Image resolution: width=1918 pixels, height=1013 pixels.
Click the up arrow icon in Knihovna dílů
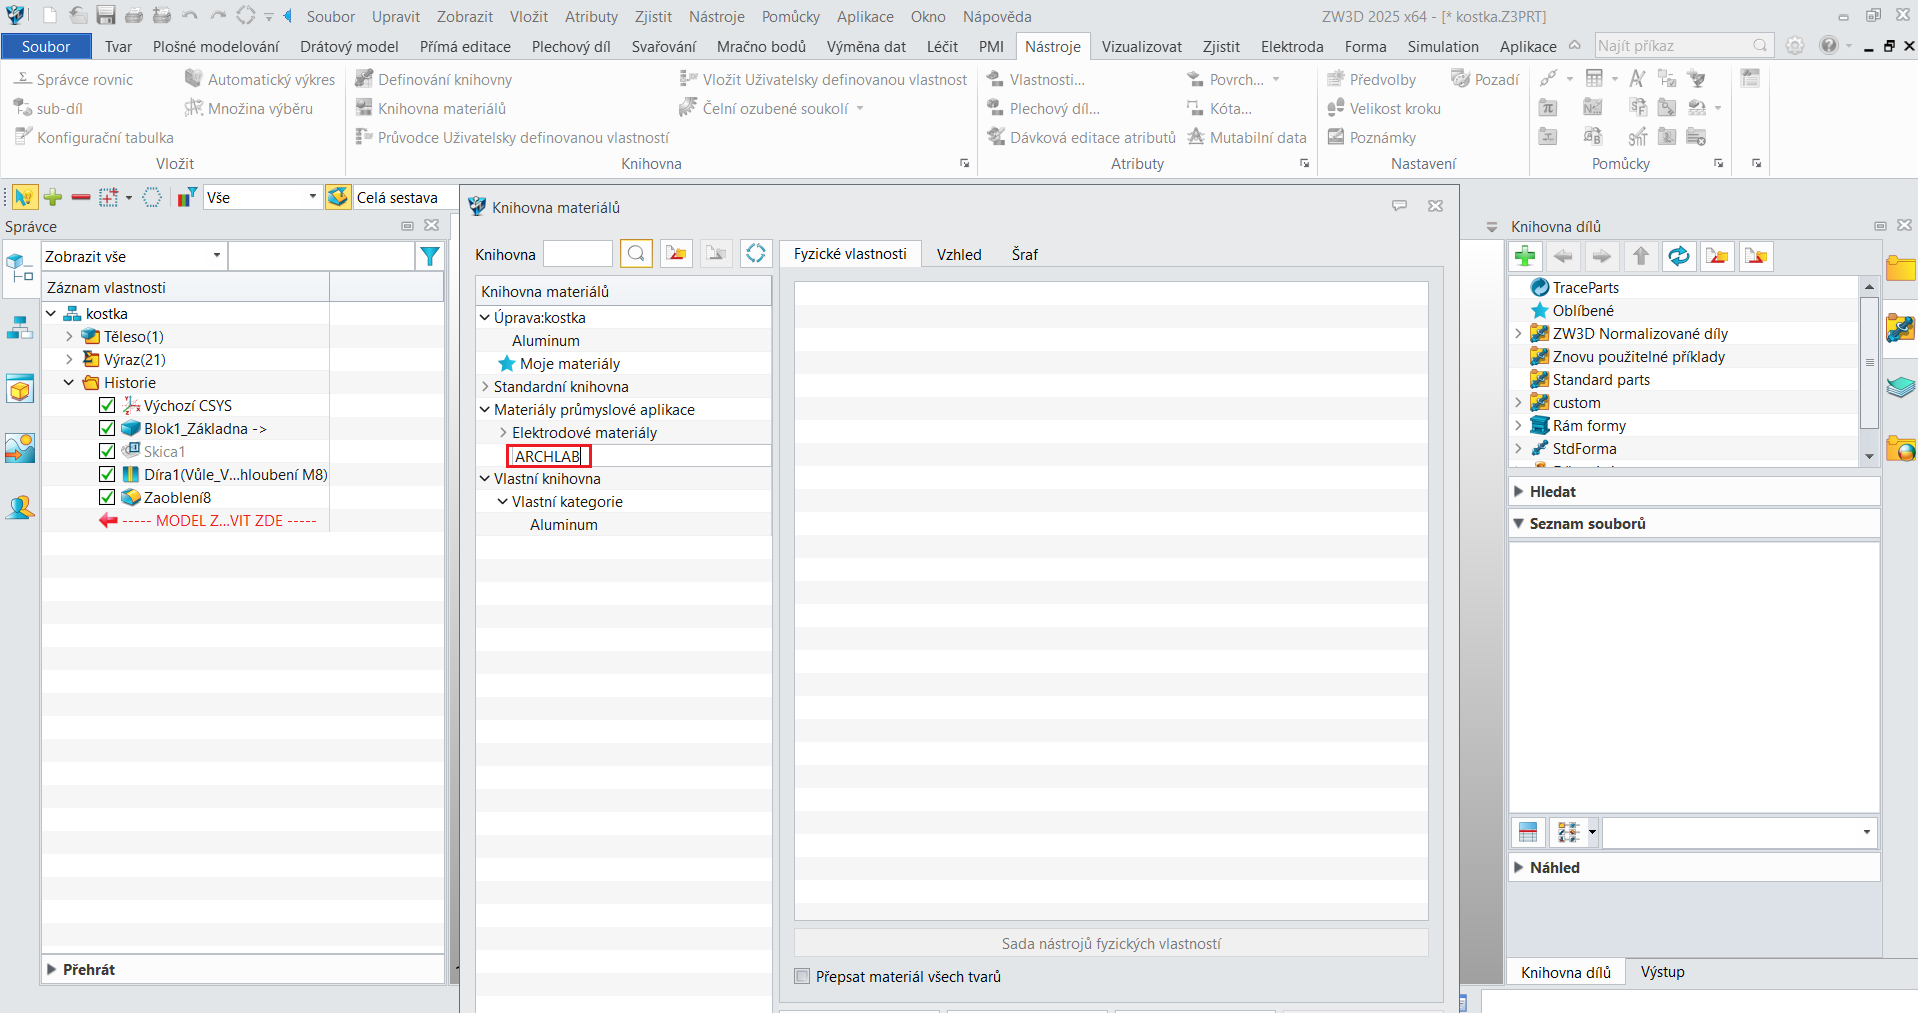(1641, 257)
